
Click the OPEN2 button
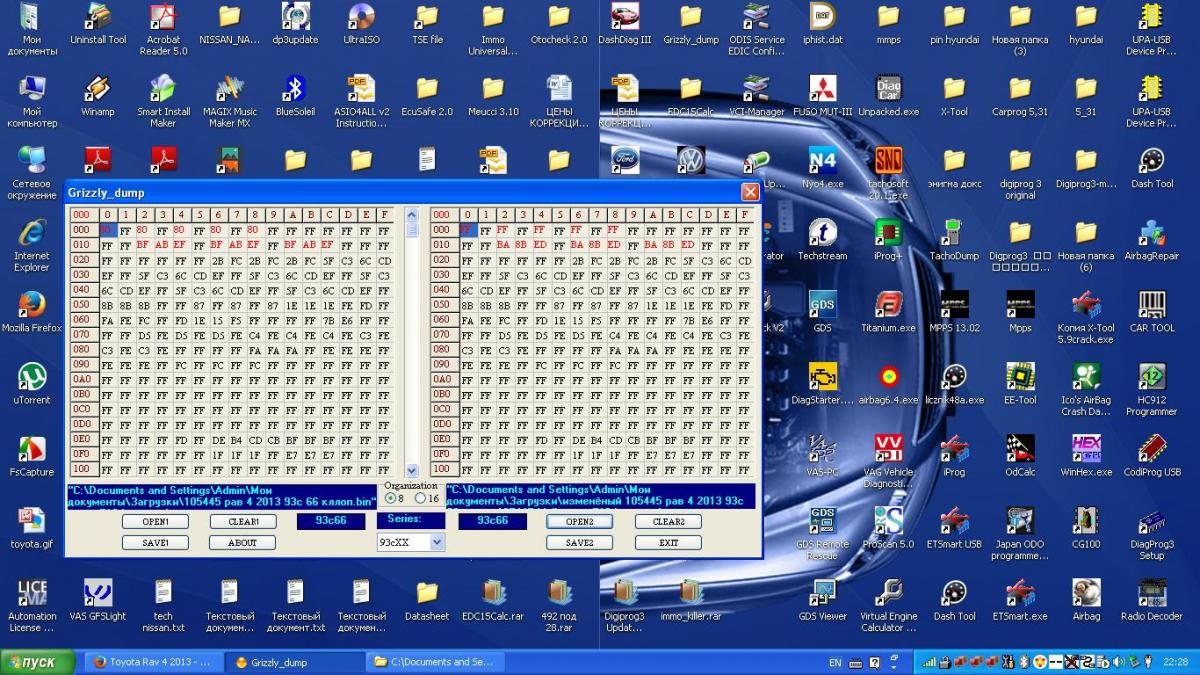click(579, 522)
